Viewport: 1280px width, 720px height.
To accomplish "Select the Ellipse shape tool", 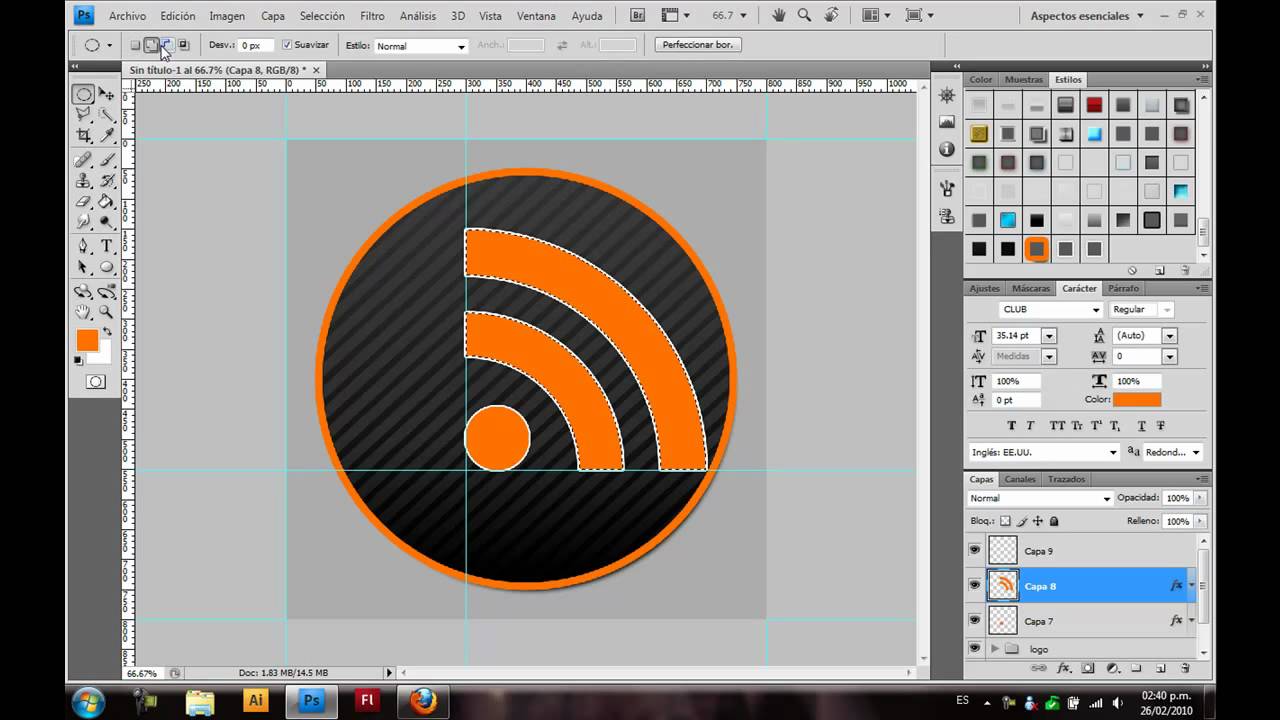I will (106, 267).
